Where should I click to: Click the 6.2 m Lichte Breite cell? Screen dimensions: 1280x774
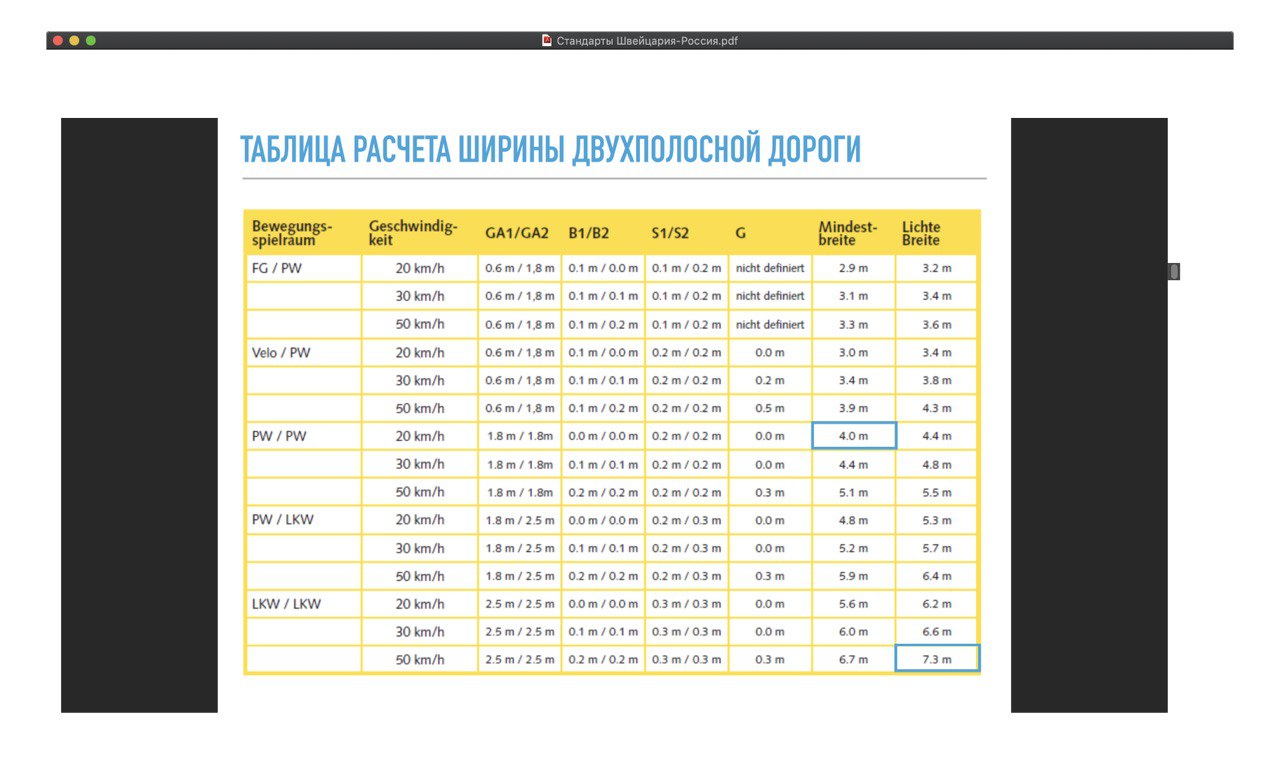[x=937, y=604]
